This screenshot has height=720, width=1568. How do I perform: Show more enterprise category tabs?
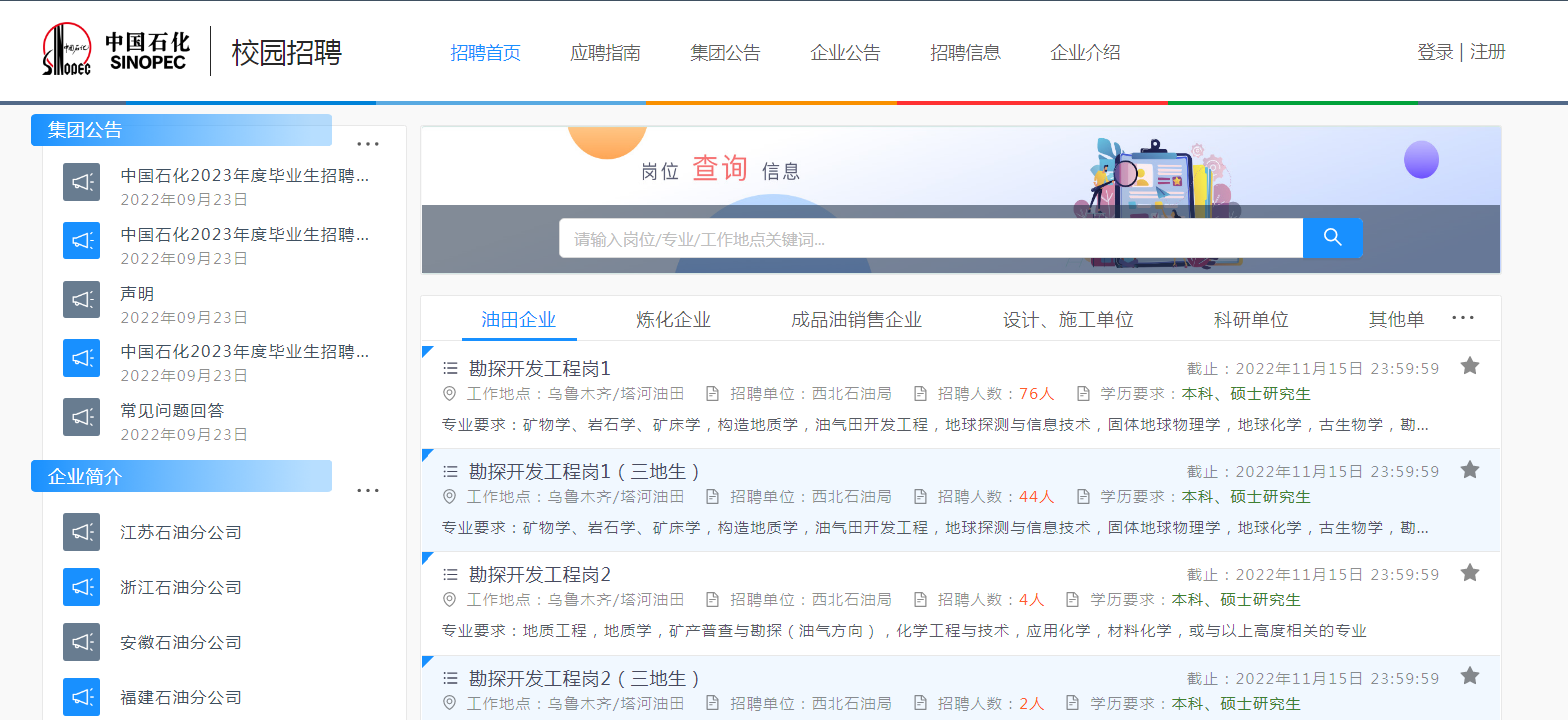(x=1462, y=318)
